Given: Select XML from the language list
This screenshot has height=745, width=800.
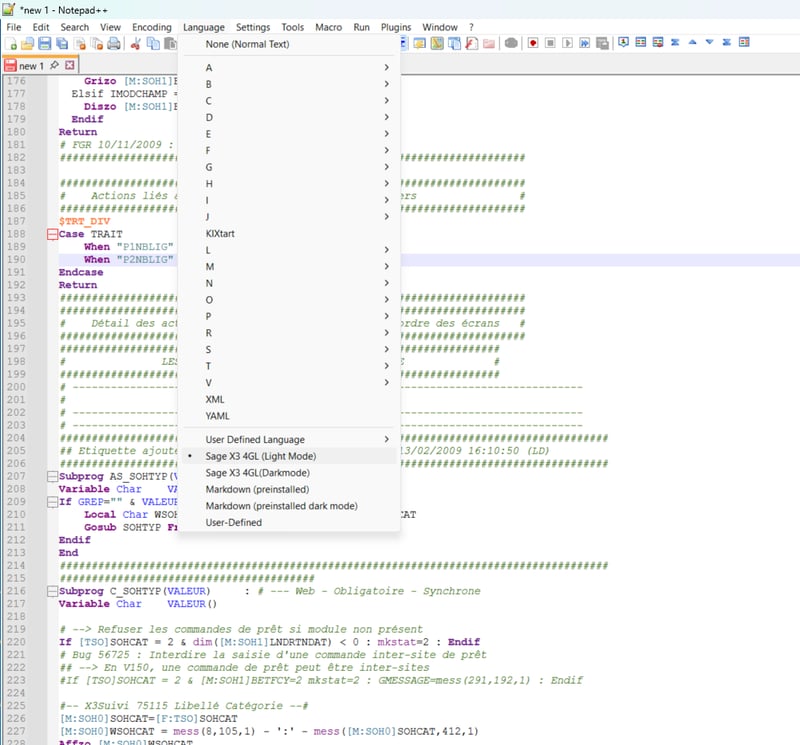Looking at the screenshot, I should (215, 399).
